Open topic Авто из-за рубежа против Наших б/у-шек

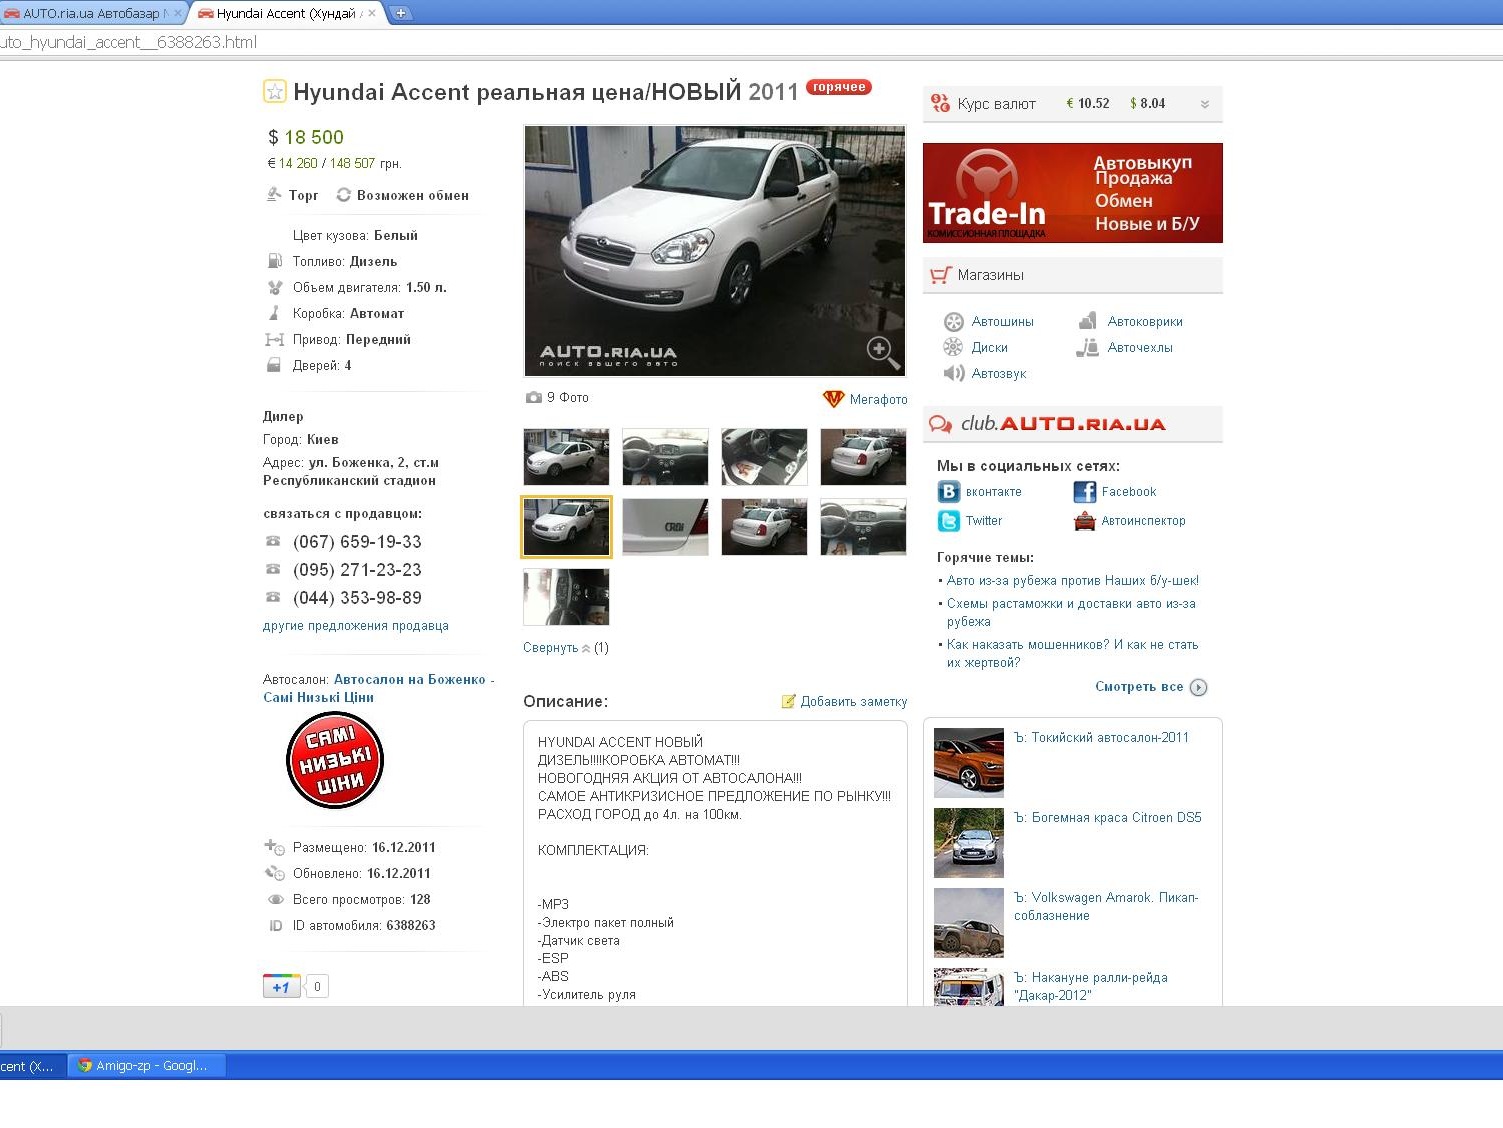click(1072, 580)
